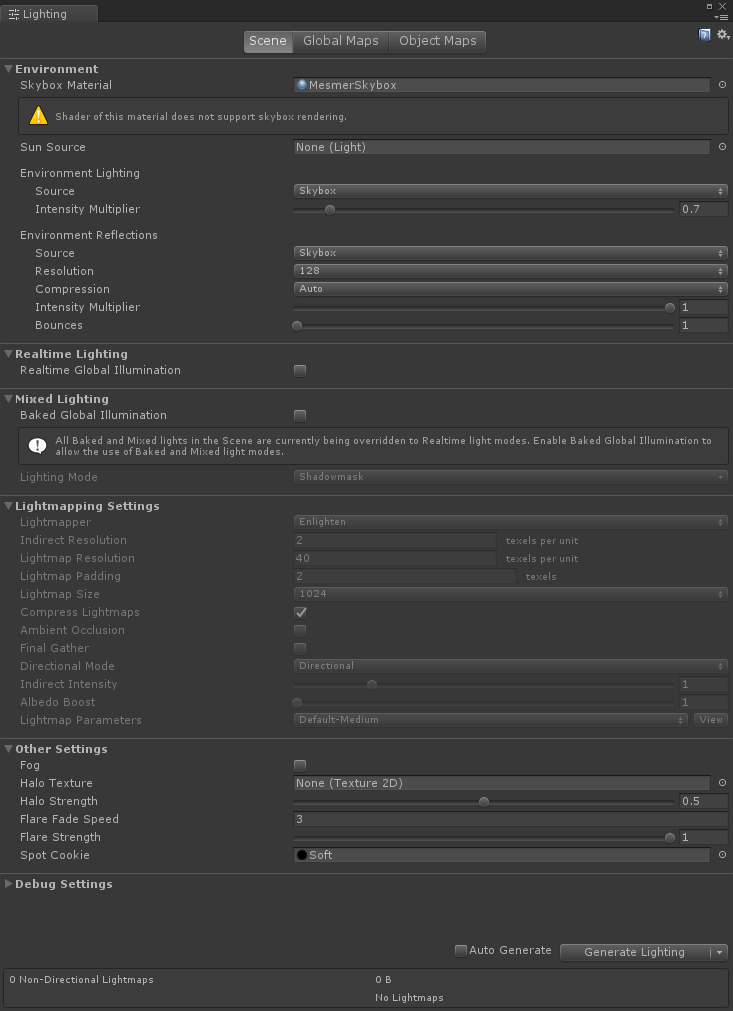Open the Lighting panel context menu gear
The height and width of the screenshot is (1011, 733).
point(722,35)
